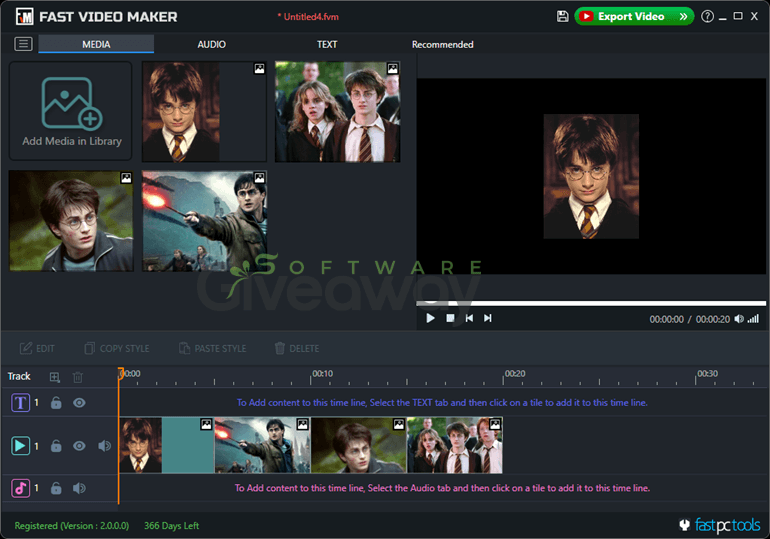Screen dimensions: 770x539
Task: Click the 00:30 mark on the timeline ruler
Action: point(707,374)
